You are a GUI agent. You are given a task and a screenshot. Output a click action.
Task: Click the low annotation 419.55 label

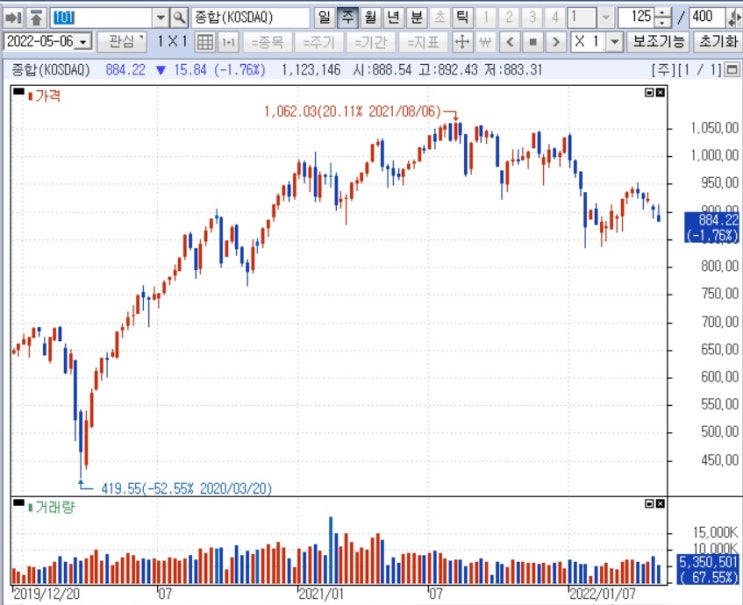click(186, 488)
